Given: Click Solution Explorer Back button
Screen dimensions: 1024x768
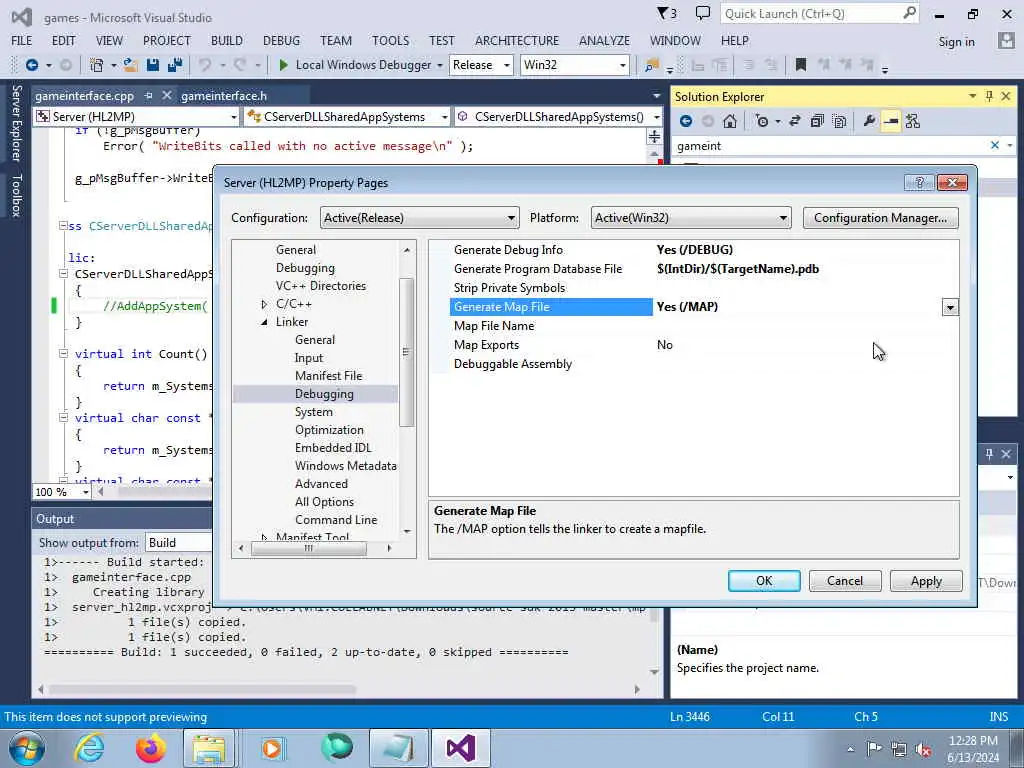Looking at the screenshot, I should click(x=686, y=121).
